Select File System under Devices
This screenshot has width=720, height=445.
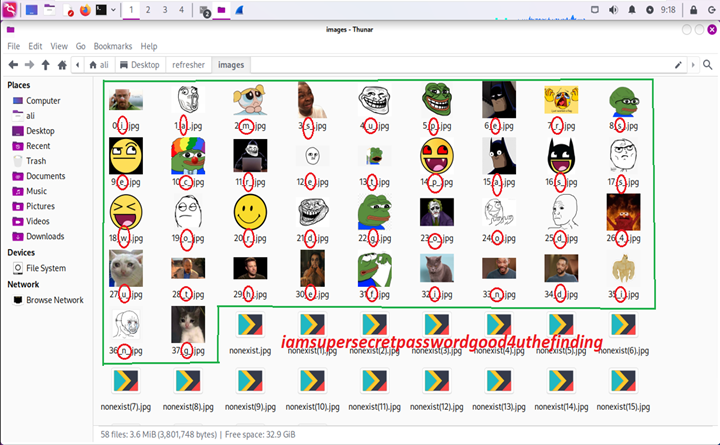tap(39, 268)
